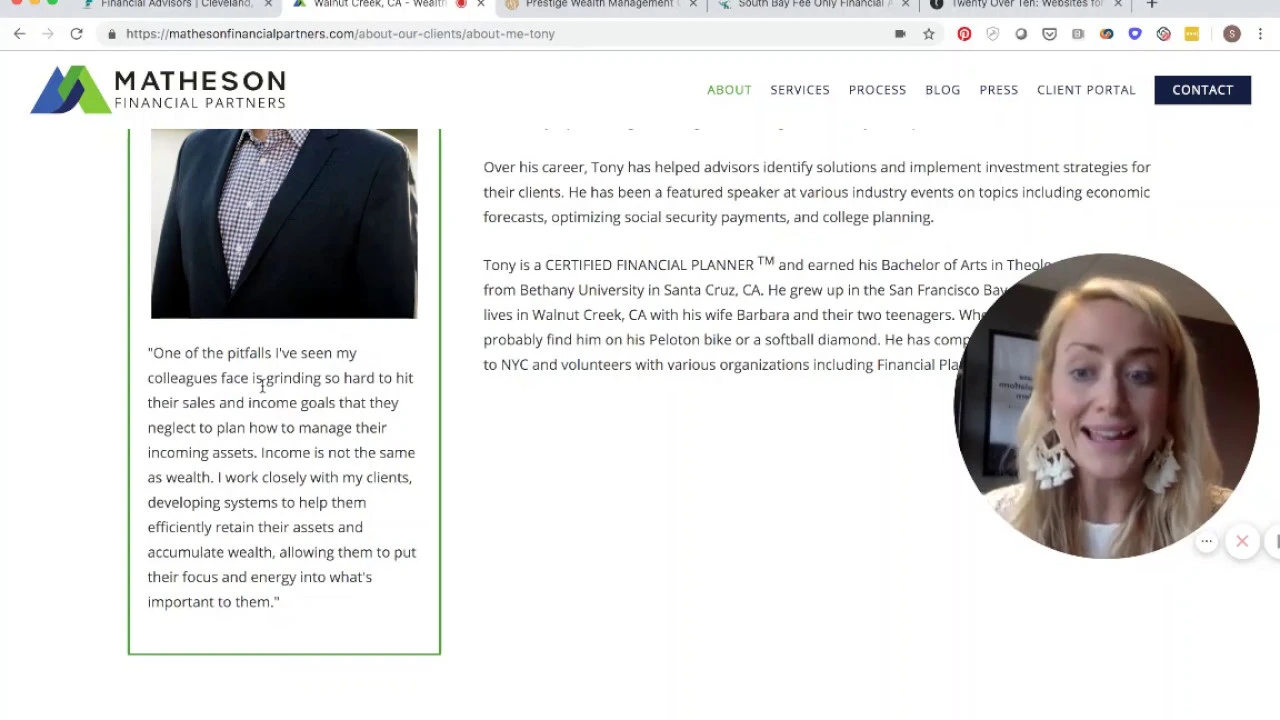1280x720 pixels.
Task: Open the Chrome profile avatar
Action: tap(1232, 34)
